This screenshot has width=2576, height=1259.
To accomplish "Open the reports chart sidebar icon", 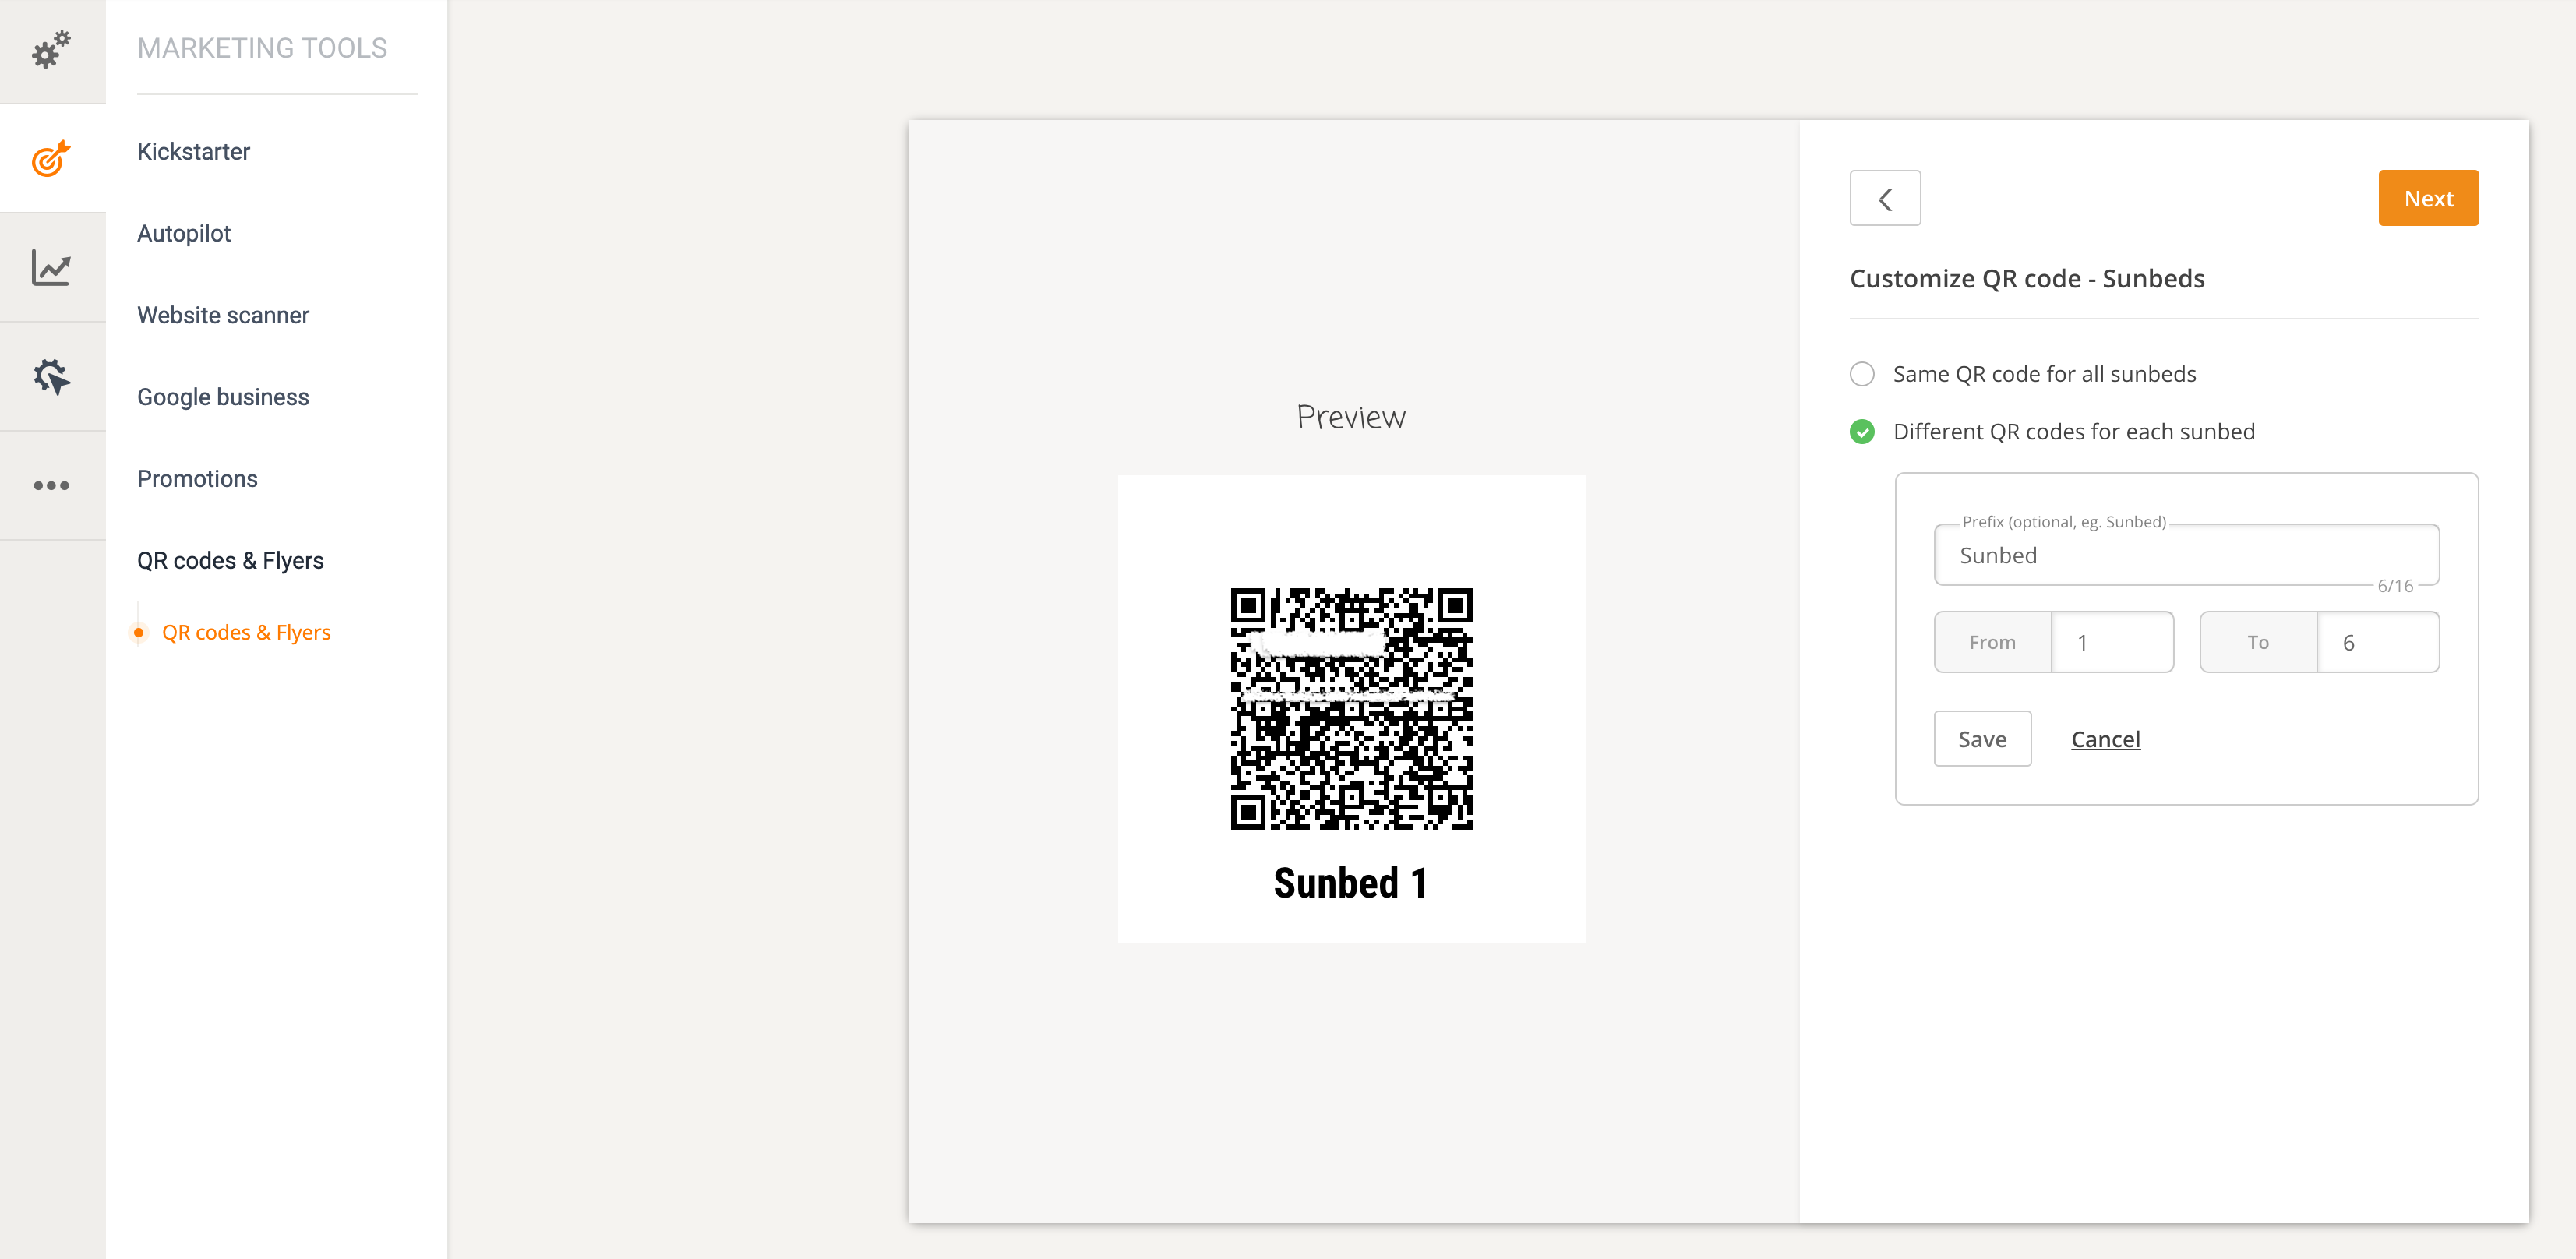I will tap(51, 267).
